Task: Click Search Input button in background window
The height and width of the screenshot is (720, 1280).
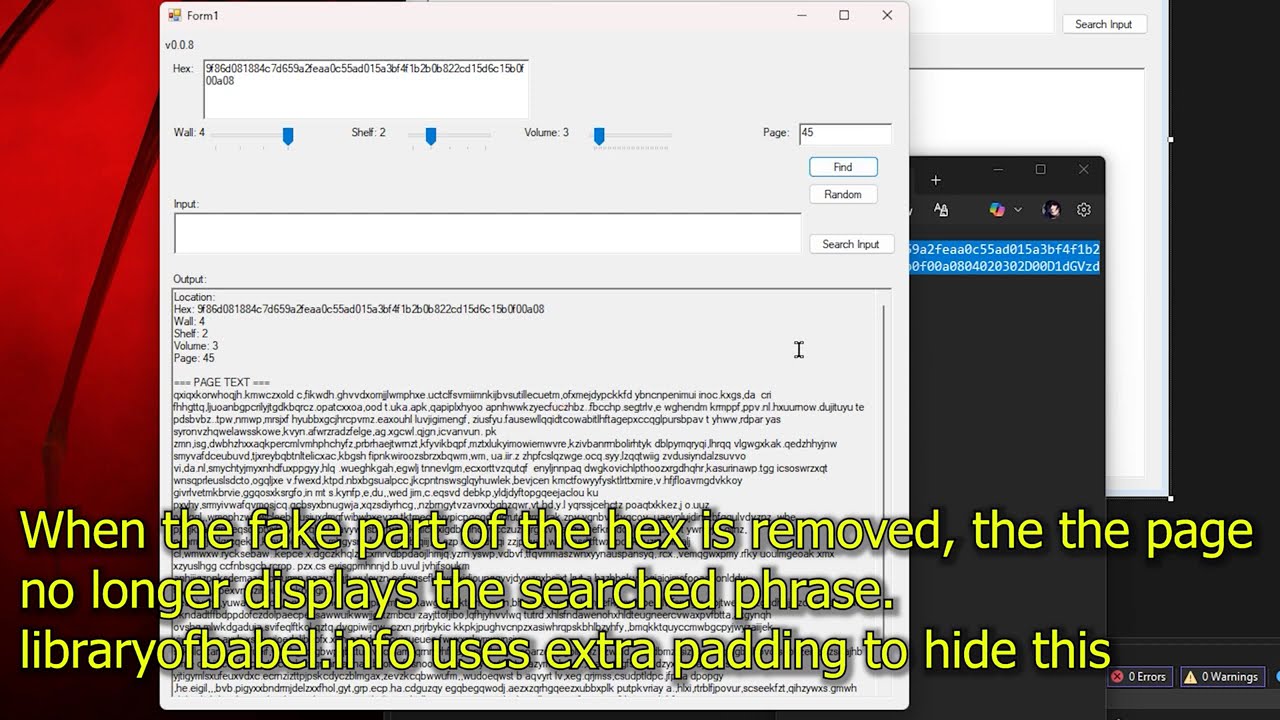Action: coord(1104,24)
